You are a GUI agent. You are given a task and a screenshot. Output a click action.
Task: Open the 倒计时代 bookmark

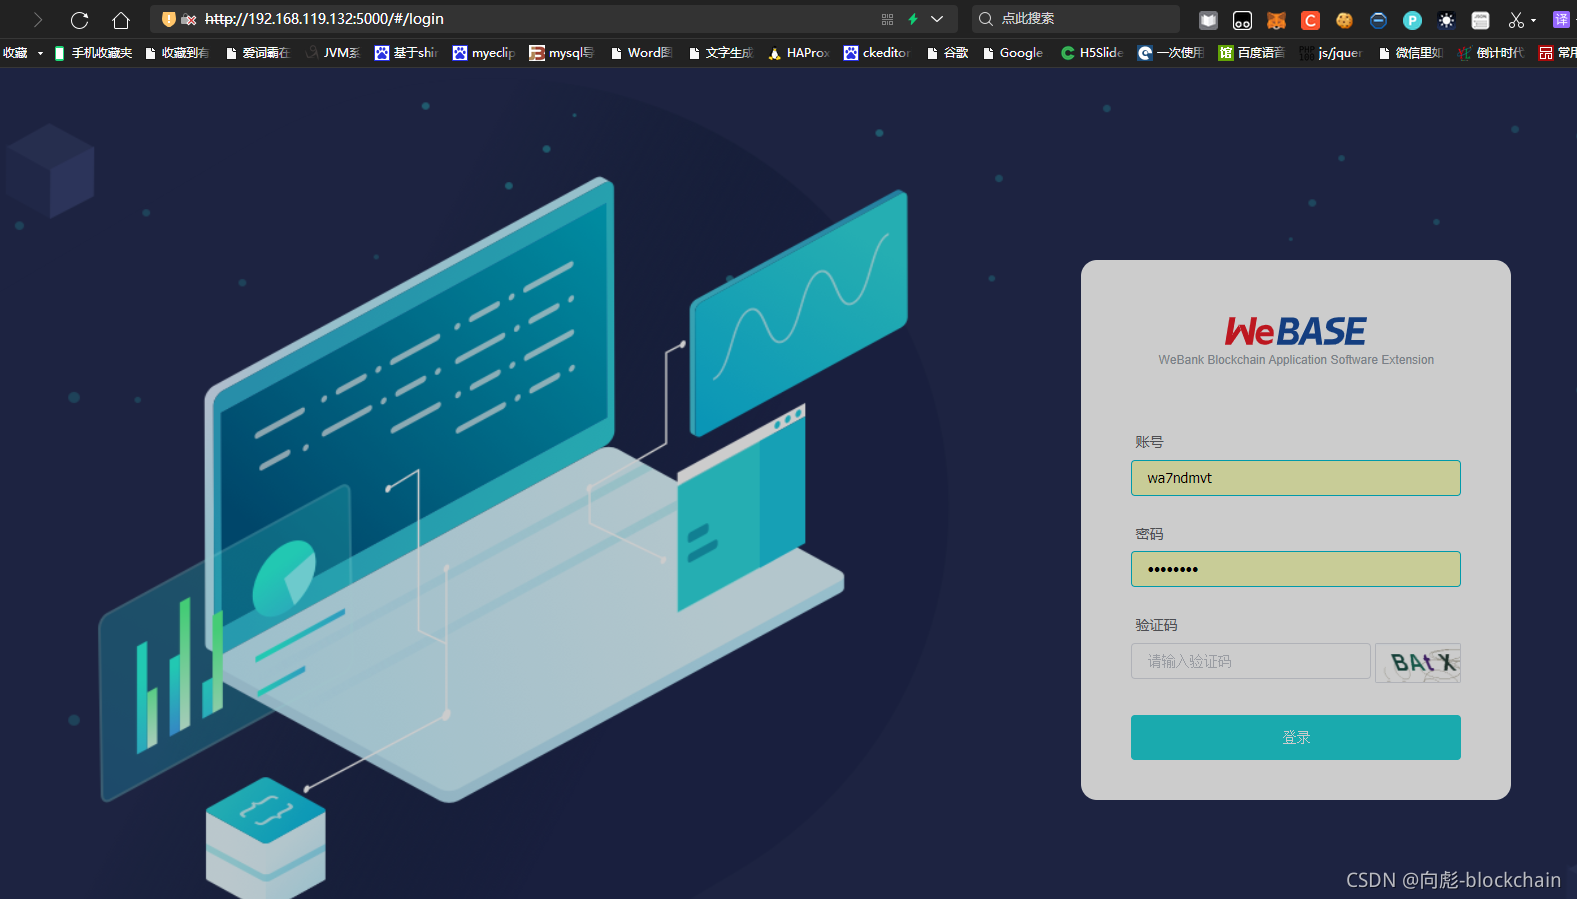pyautogui.click(x=1490, y=53)
